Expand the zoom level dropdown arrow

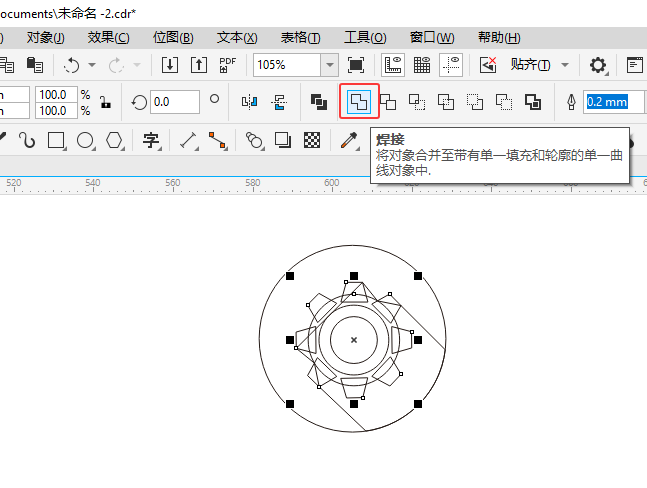(x=330, y=65)
